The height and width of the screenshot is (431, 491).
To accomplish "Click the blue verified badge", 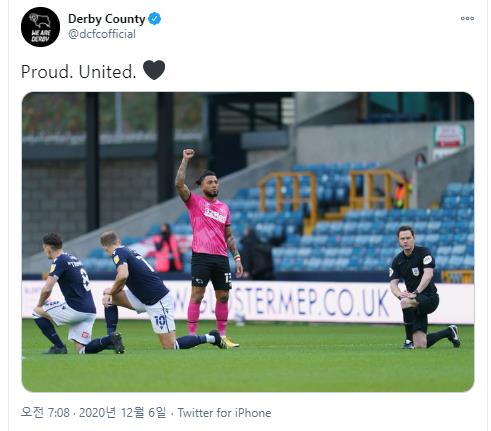I will 155,19.
